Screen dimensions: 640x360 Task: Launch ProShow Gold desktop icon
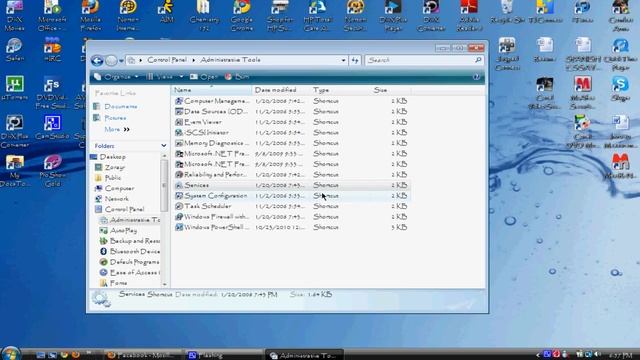click(53, 171)
